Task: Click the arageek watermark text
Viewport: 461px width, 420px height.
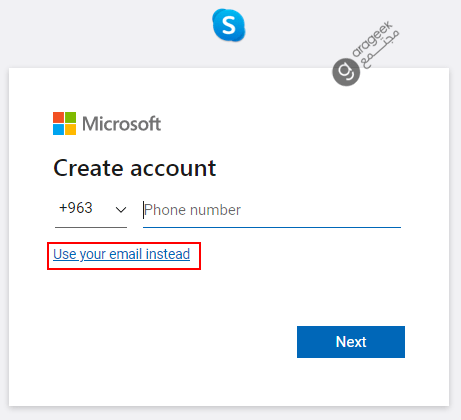Action: (x=372, y=39)
